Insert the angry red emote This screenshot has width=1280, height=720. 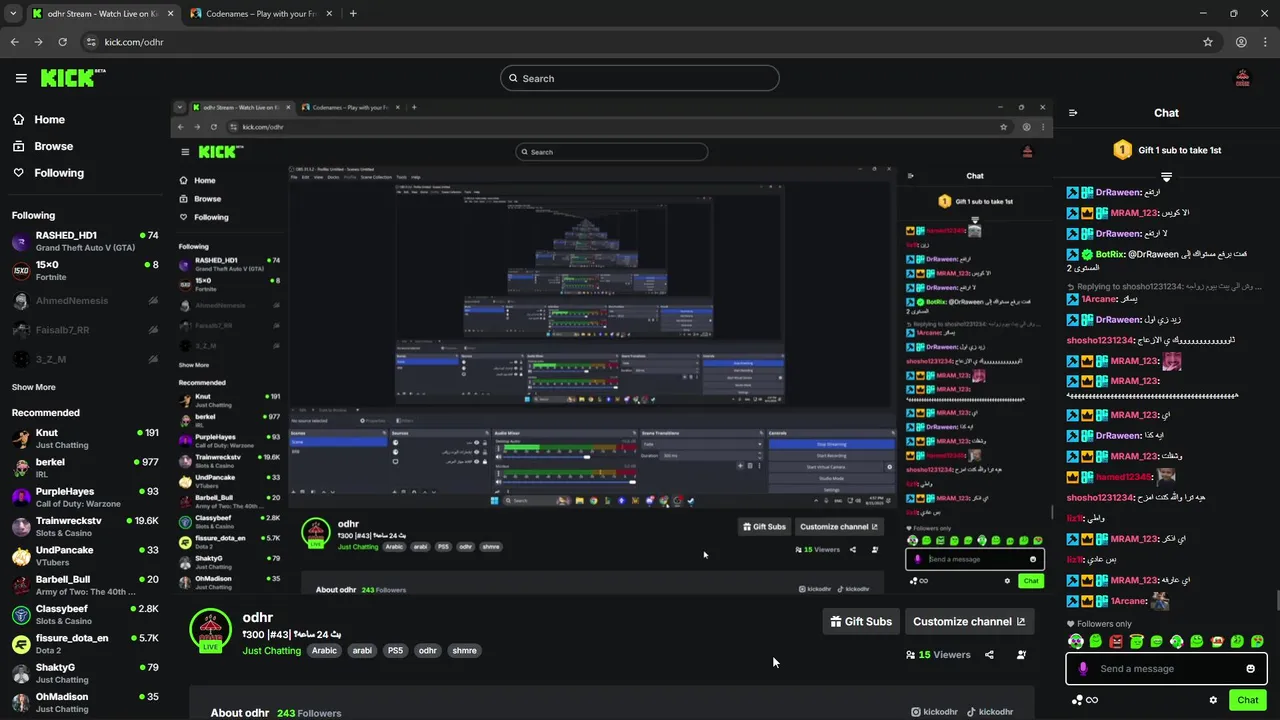pos(1116,641)
